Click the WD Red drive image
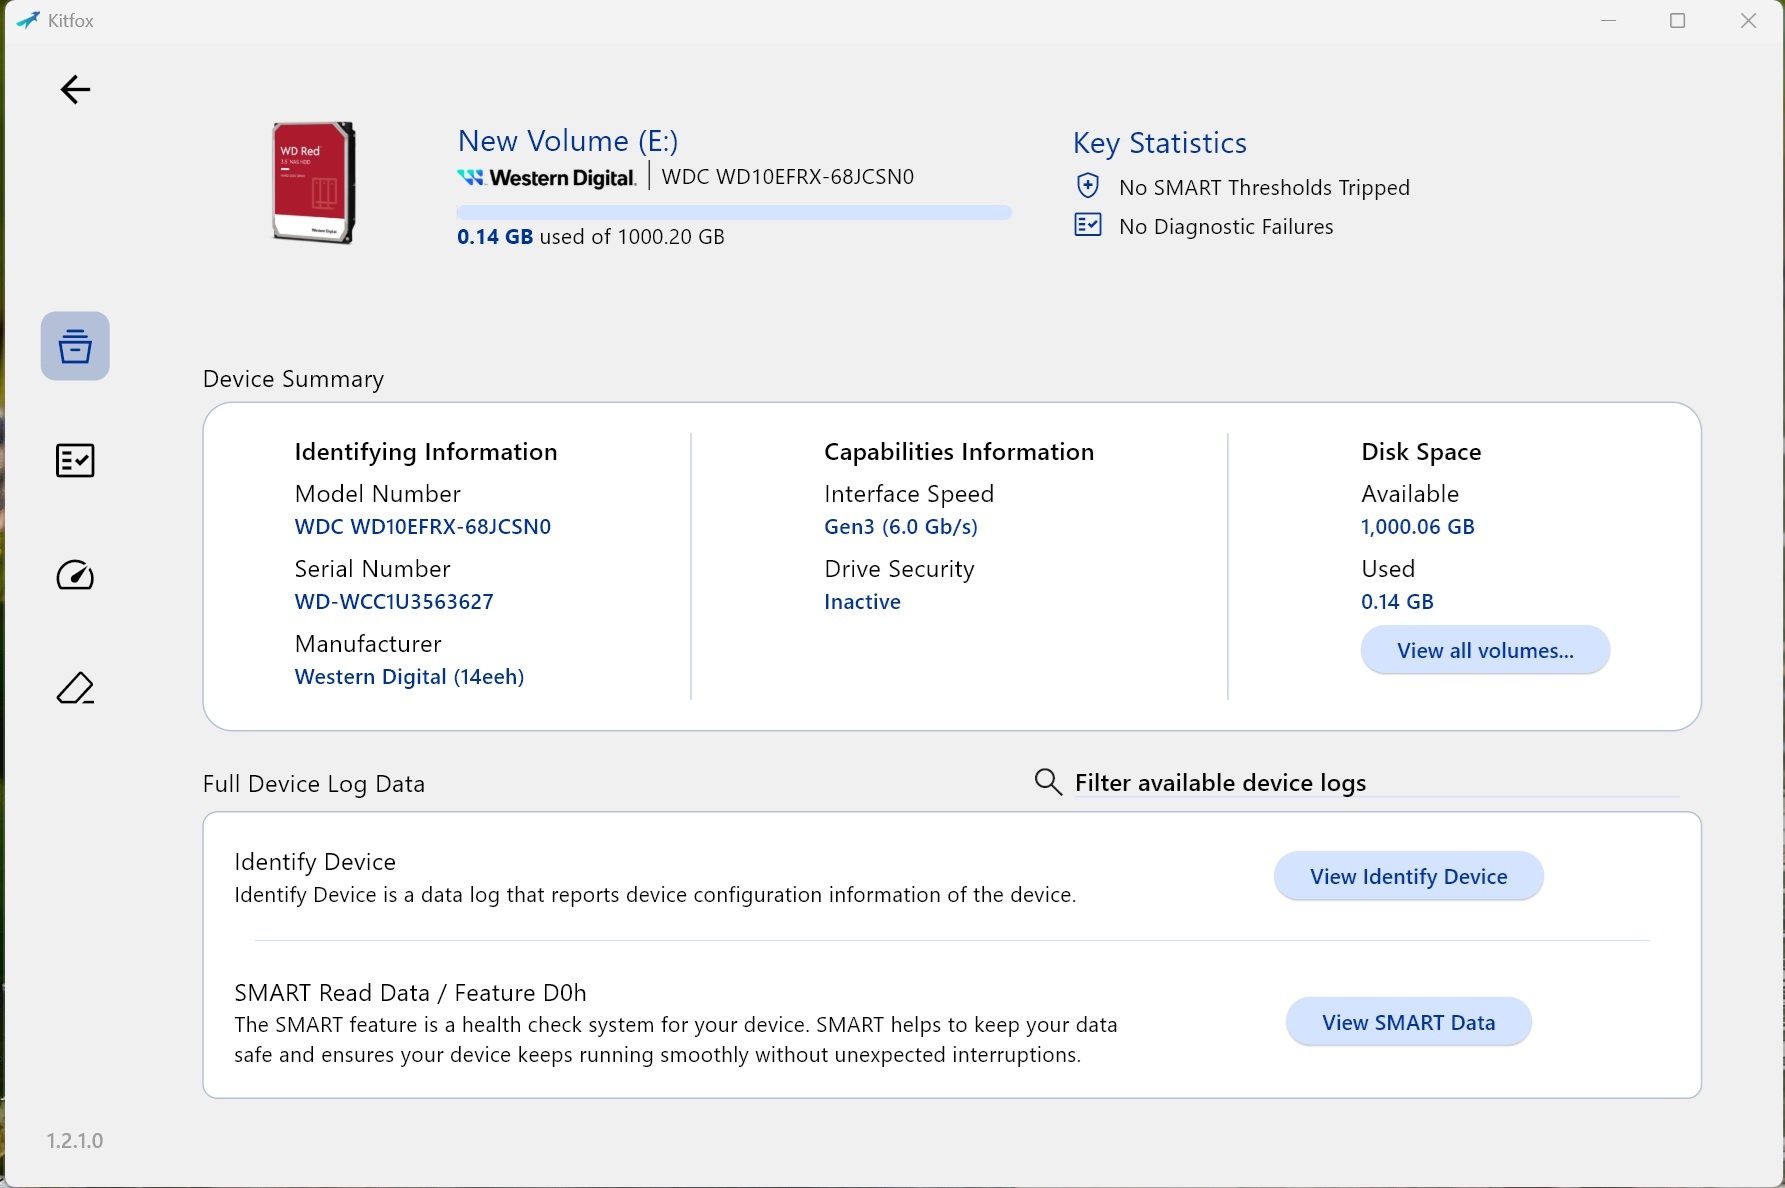Screen dimensions: 1785x1188 [x=314, y=182]
